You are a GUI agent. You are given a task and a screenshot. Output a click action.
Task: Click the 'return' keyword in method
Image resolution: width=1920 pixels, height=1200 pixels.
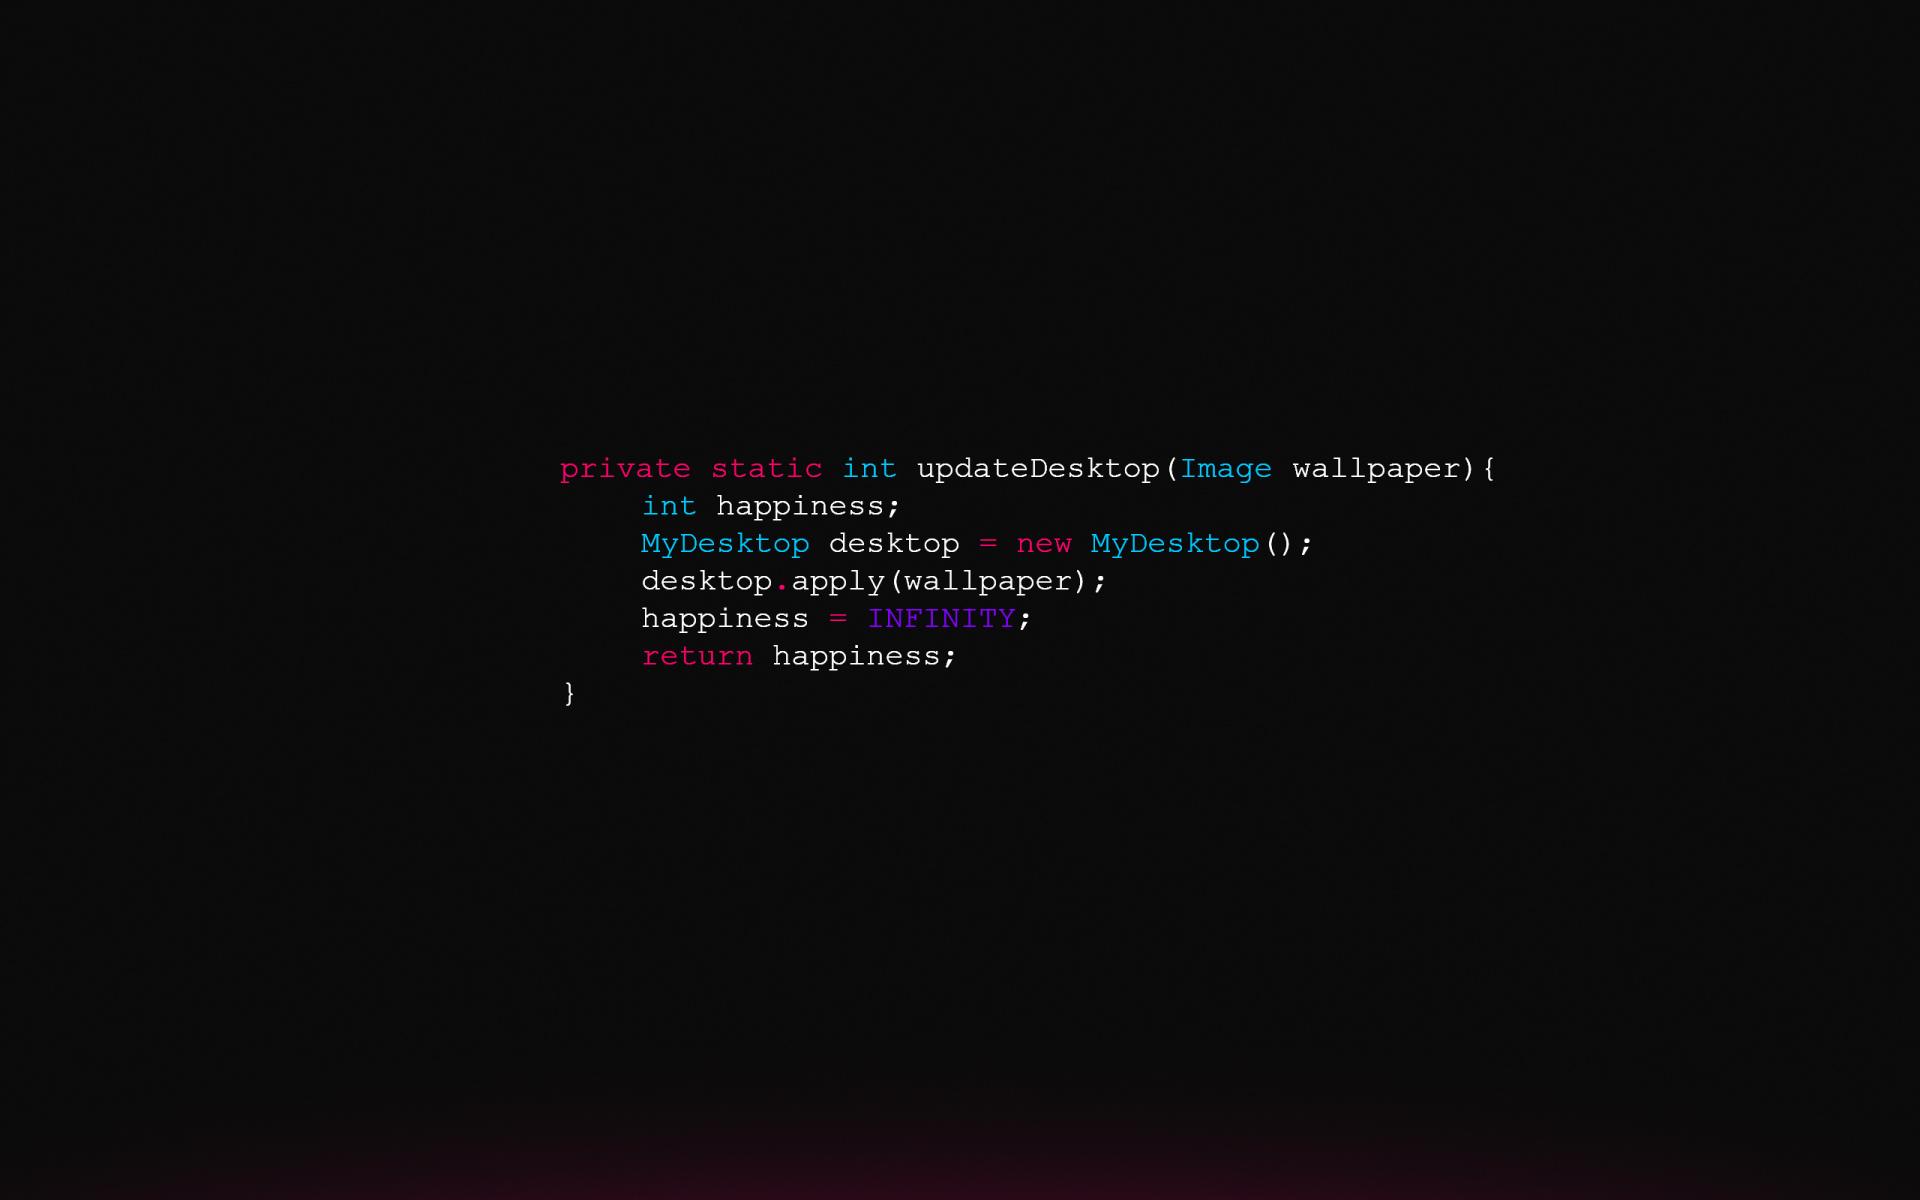[691, 655]
